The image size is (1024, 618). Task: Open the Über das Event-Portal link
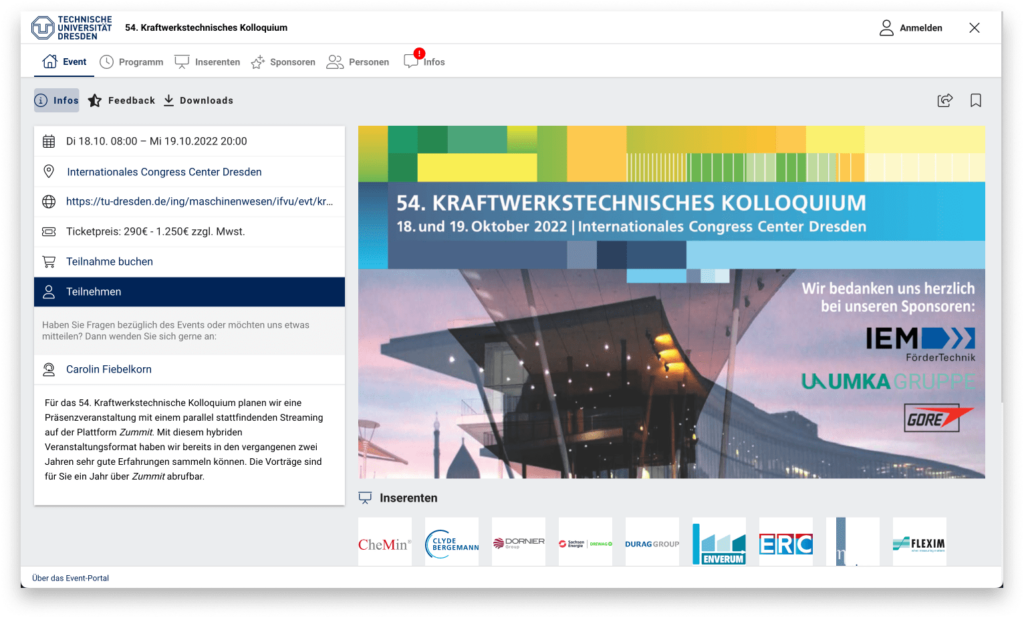point(70,577)
